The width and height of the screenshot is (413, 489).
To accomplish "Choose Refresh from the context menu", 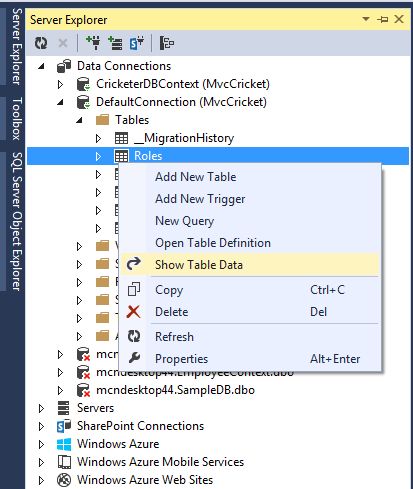I will point(250,336).
